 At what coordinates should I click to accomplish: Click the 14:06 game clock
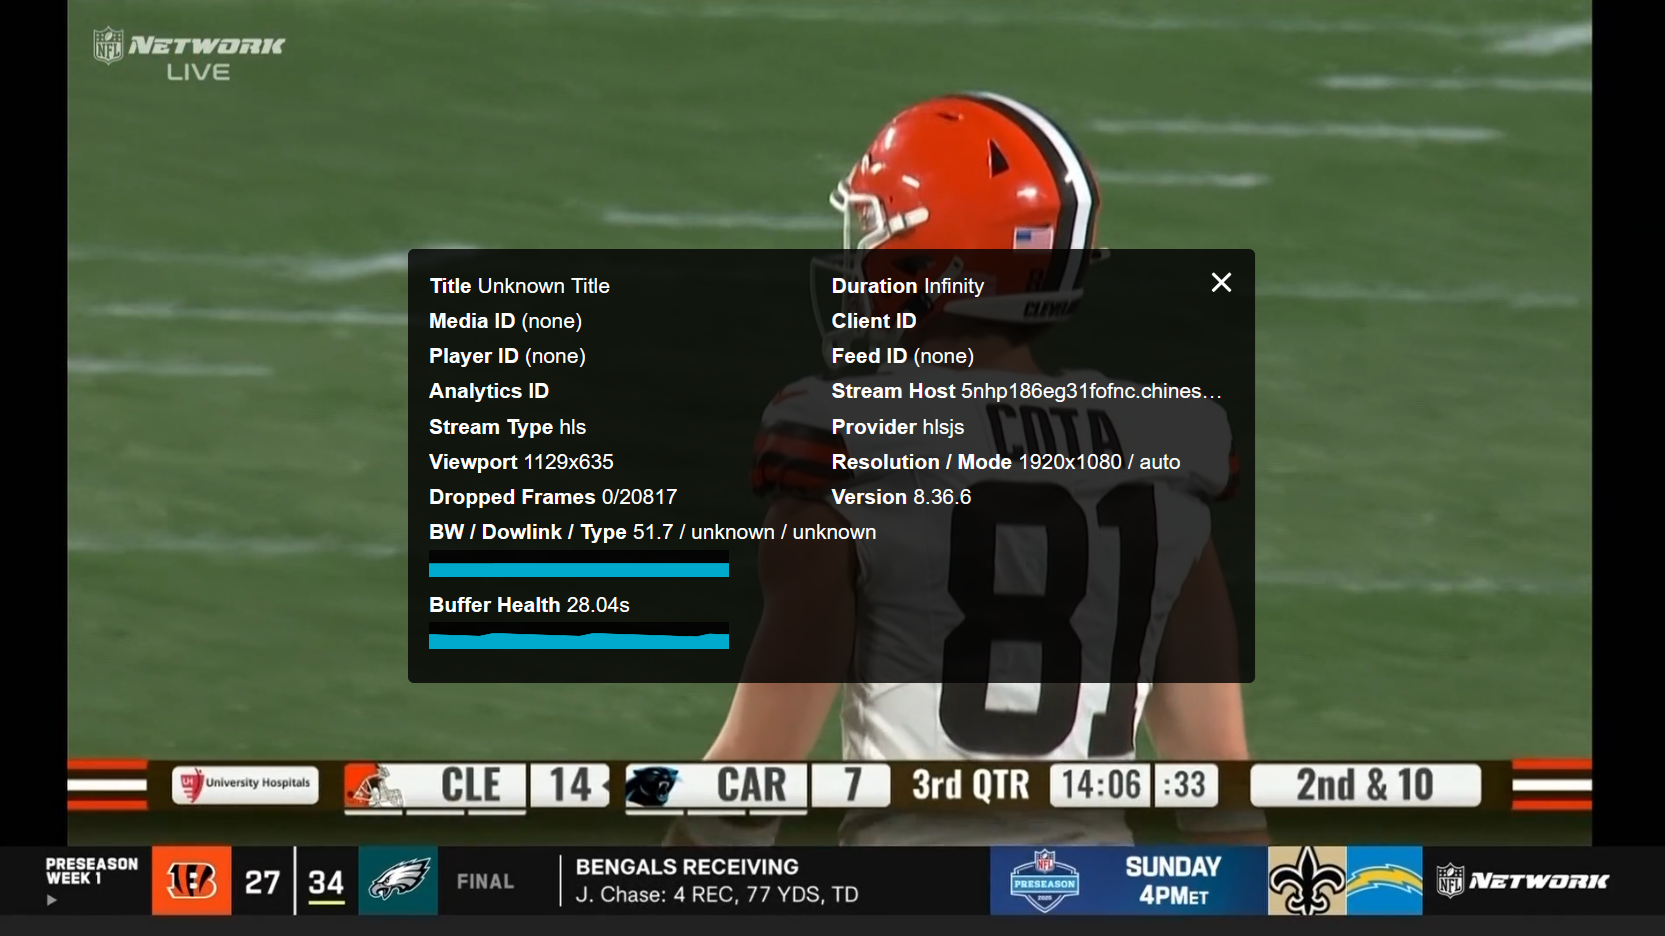[1101, 785]
